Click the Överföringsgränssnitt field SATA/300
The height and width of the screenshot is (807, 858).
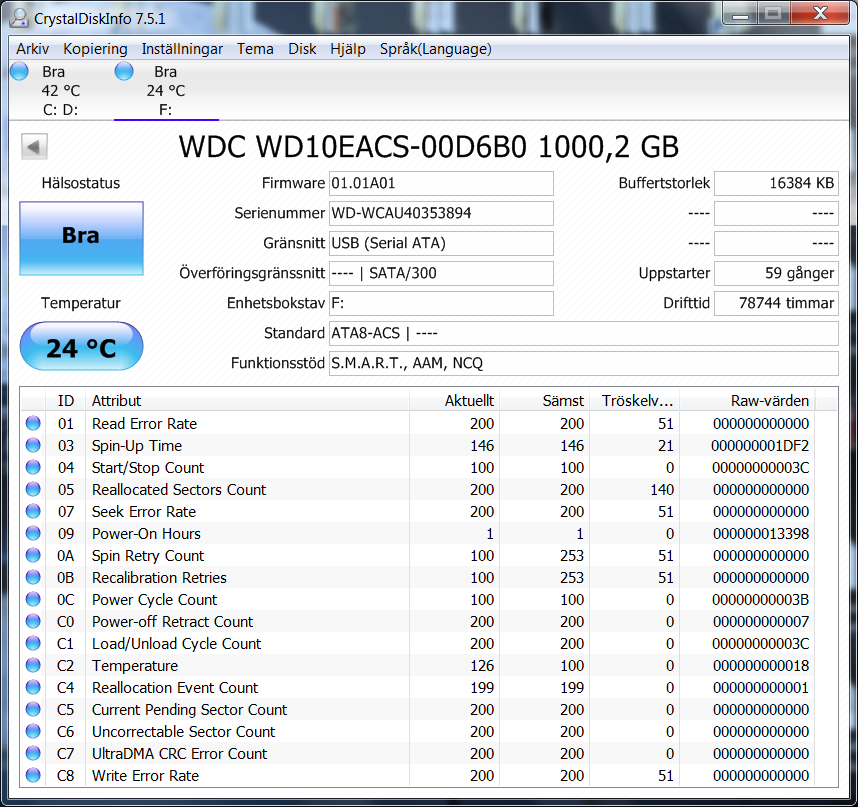point(441,274)
